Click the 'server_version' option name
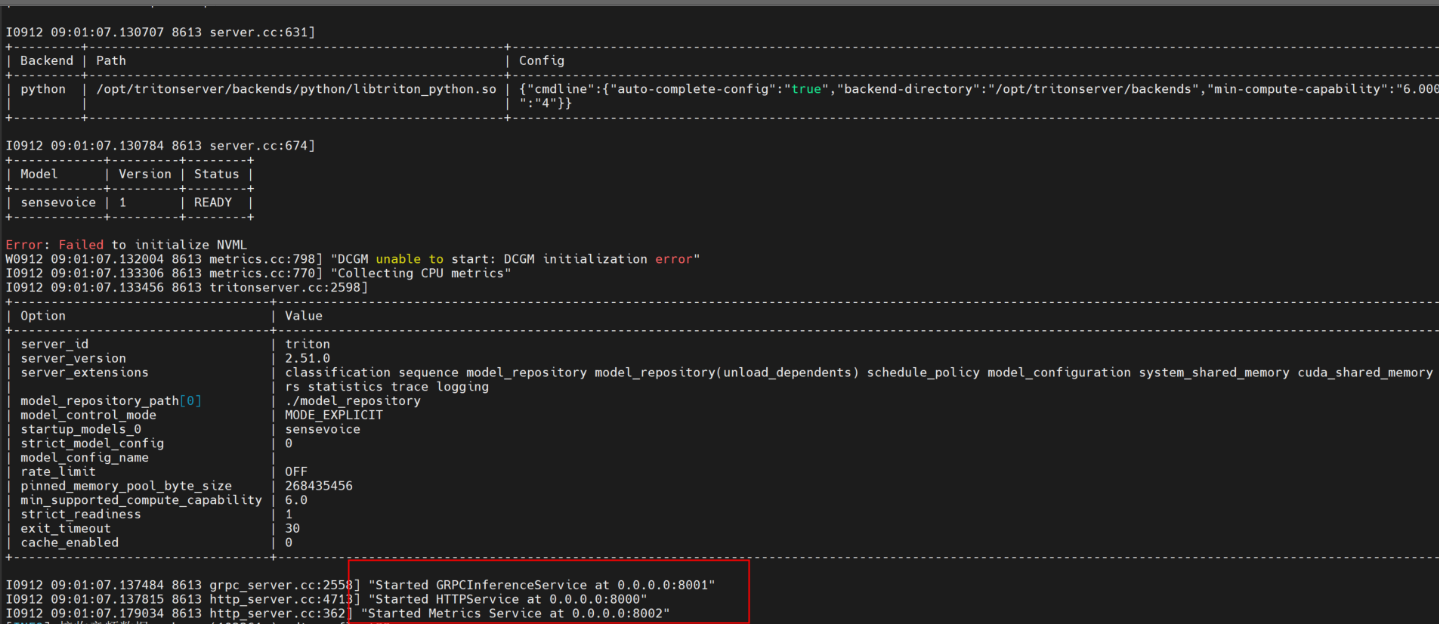The image size is (1439, 624). (x=73, y=358)
